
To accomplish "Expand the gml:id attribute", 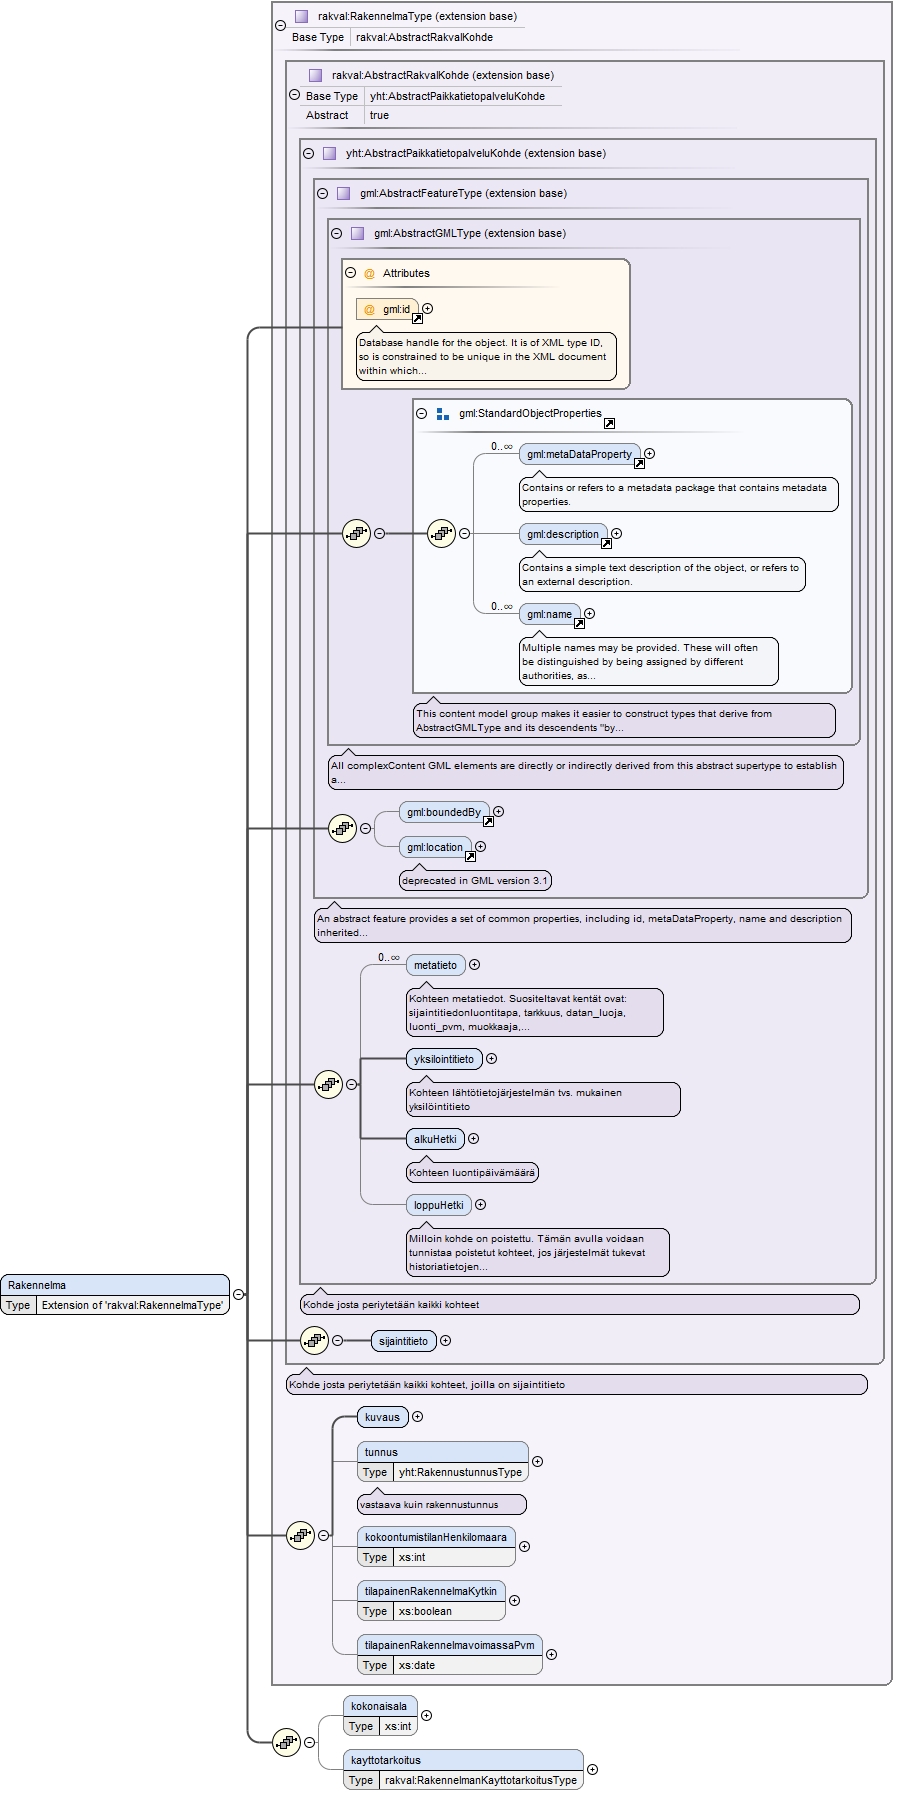I will [428, 308].
